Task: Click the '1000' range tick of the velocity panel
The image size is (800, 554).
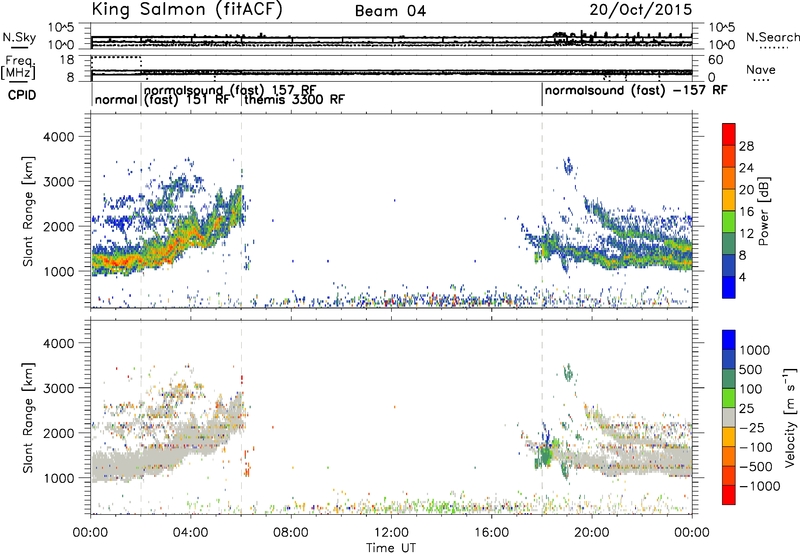Action: [58, 478]
